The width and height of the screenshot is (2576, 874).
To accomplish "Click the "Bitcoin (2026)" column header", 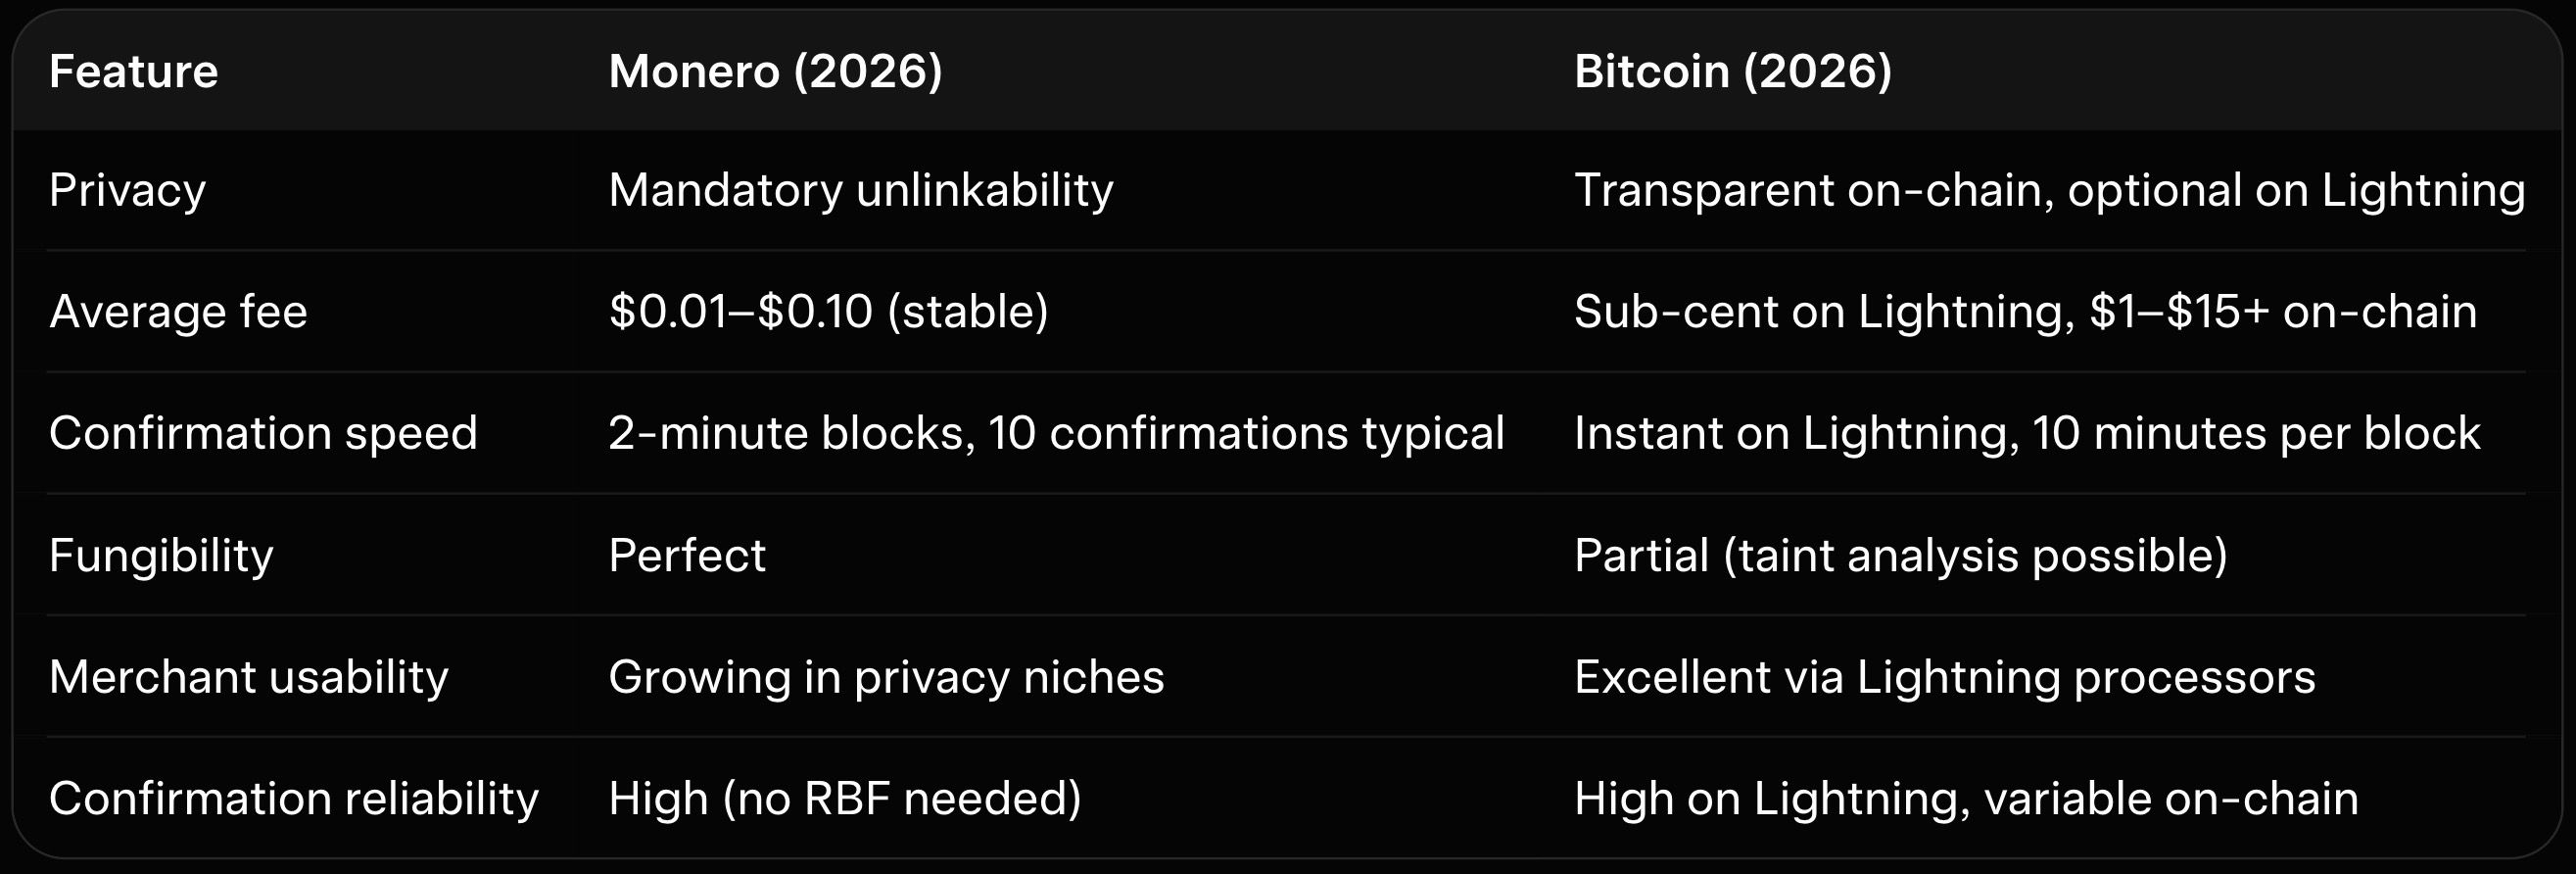I will click(1733, 72).
